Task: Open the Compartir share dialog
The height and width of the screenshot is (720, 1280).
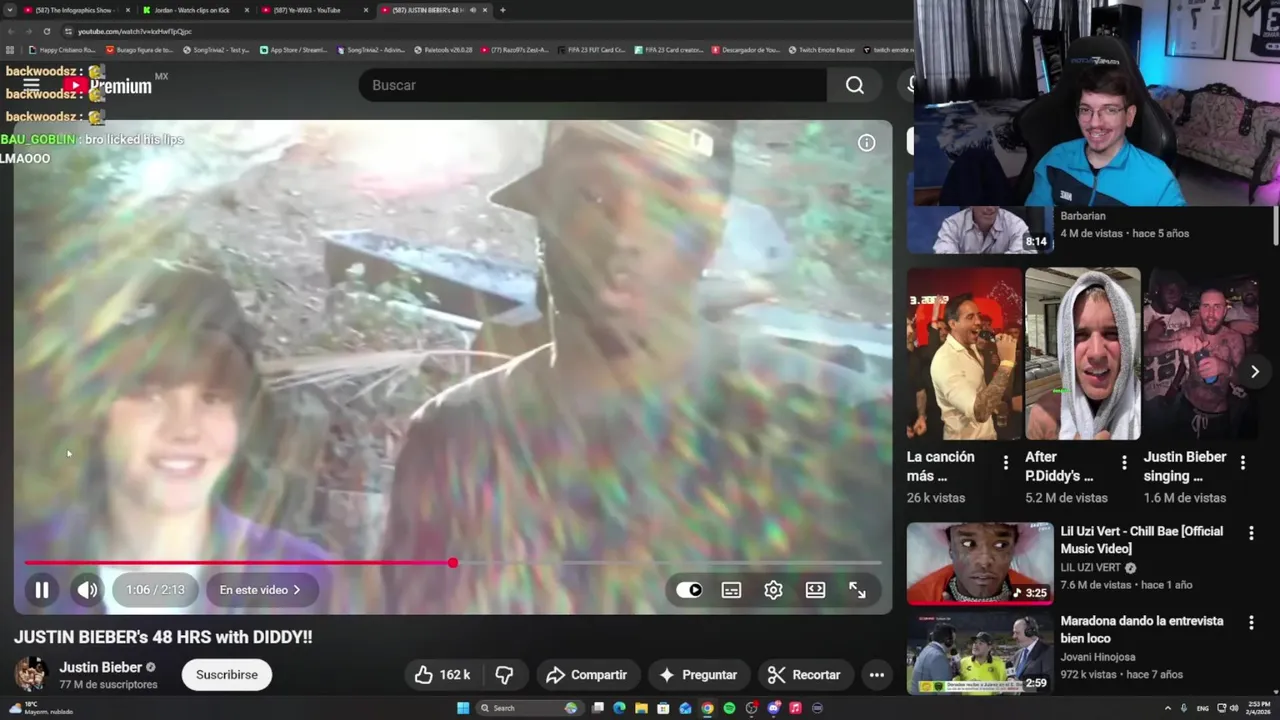Action: point(586,675)
